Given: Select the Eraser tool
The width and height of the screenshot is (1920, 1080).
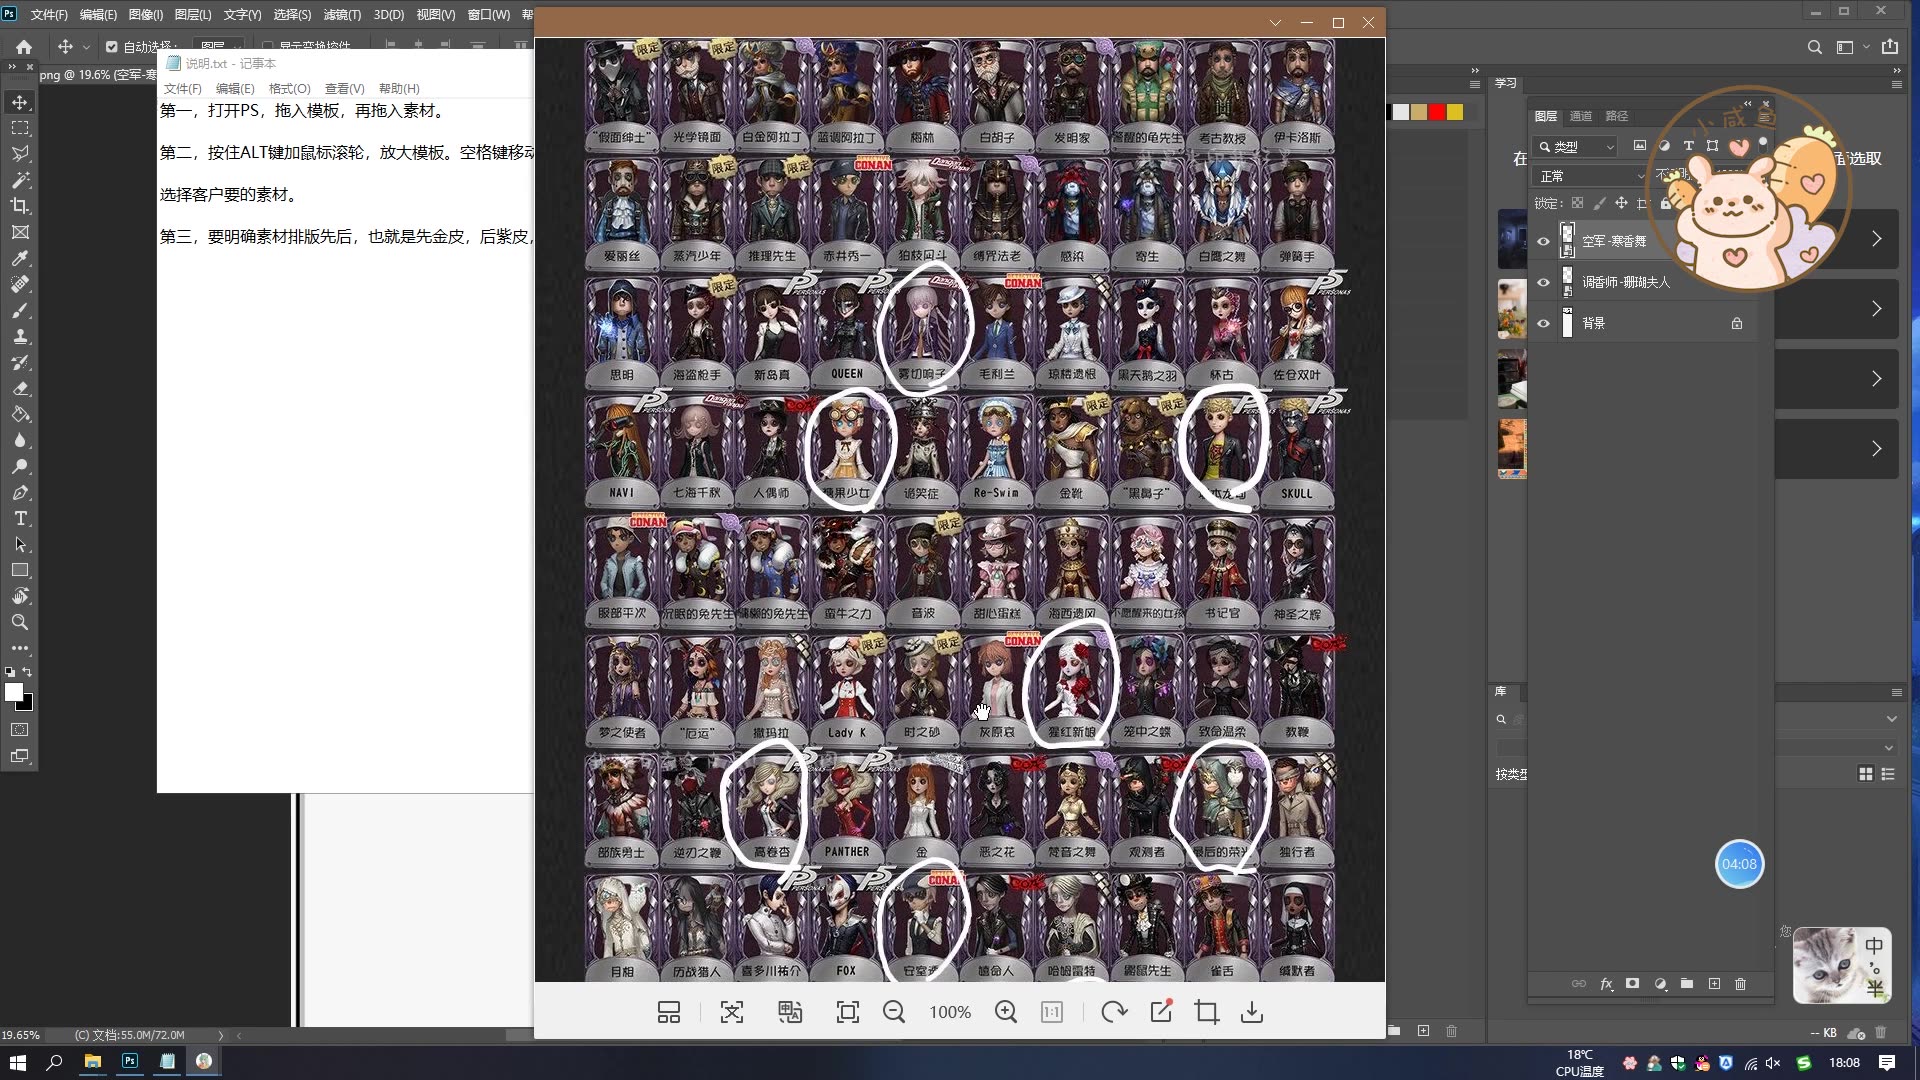Looking at the screenshot, I should (20, 388).
